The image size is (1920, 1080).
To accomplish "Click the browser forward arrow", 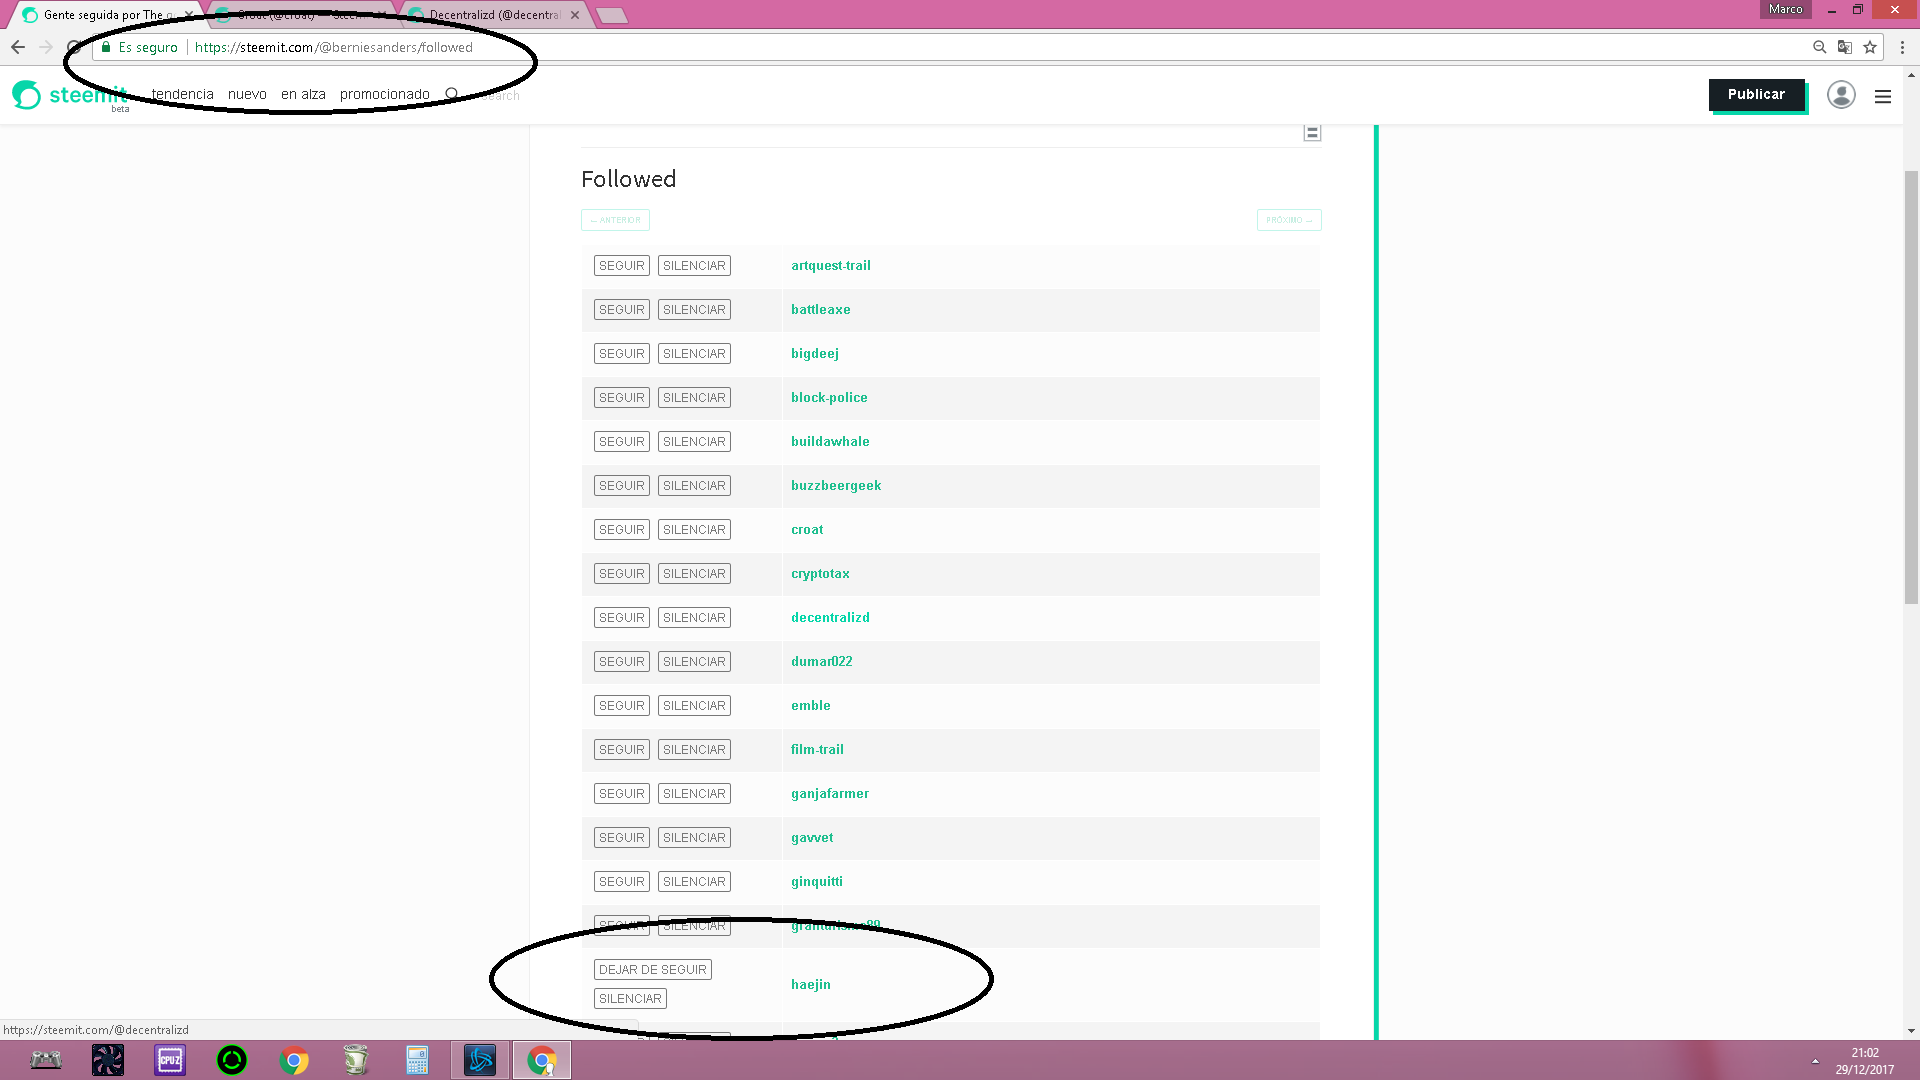I will pyautogui.click(x=46, y=47).
